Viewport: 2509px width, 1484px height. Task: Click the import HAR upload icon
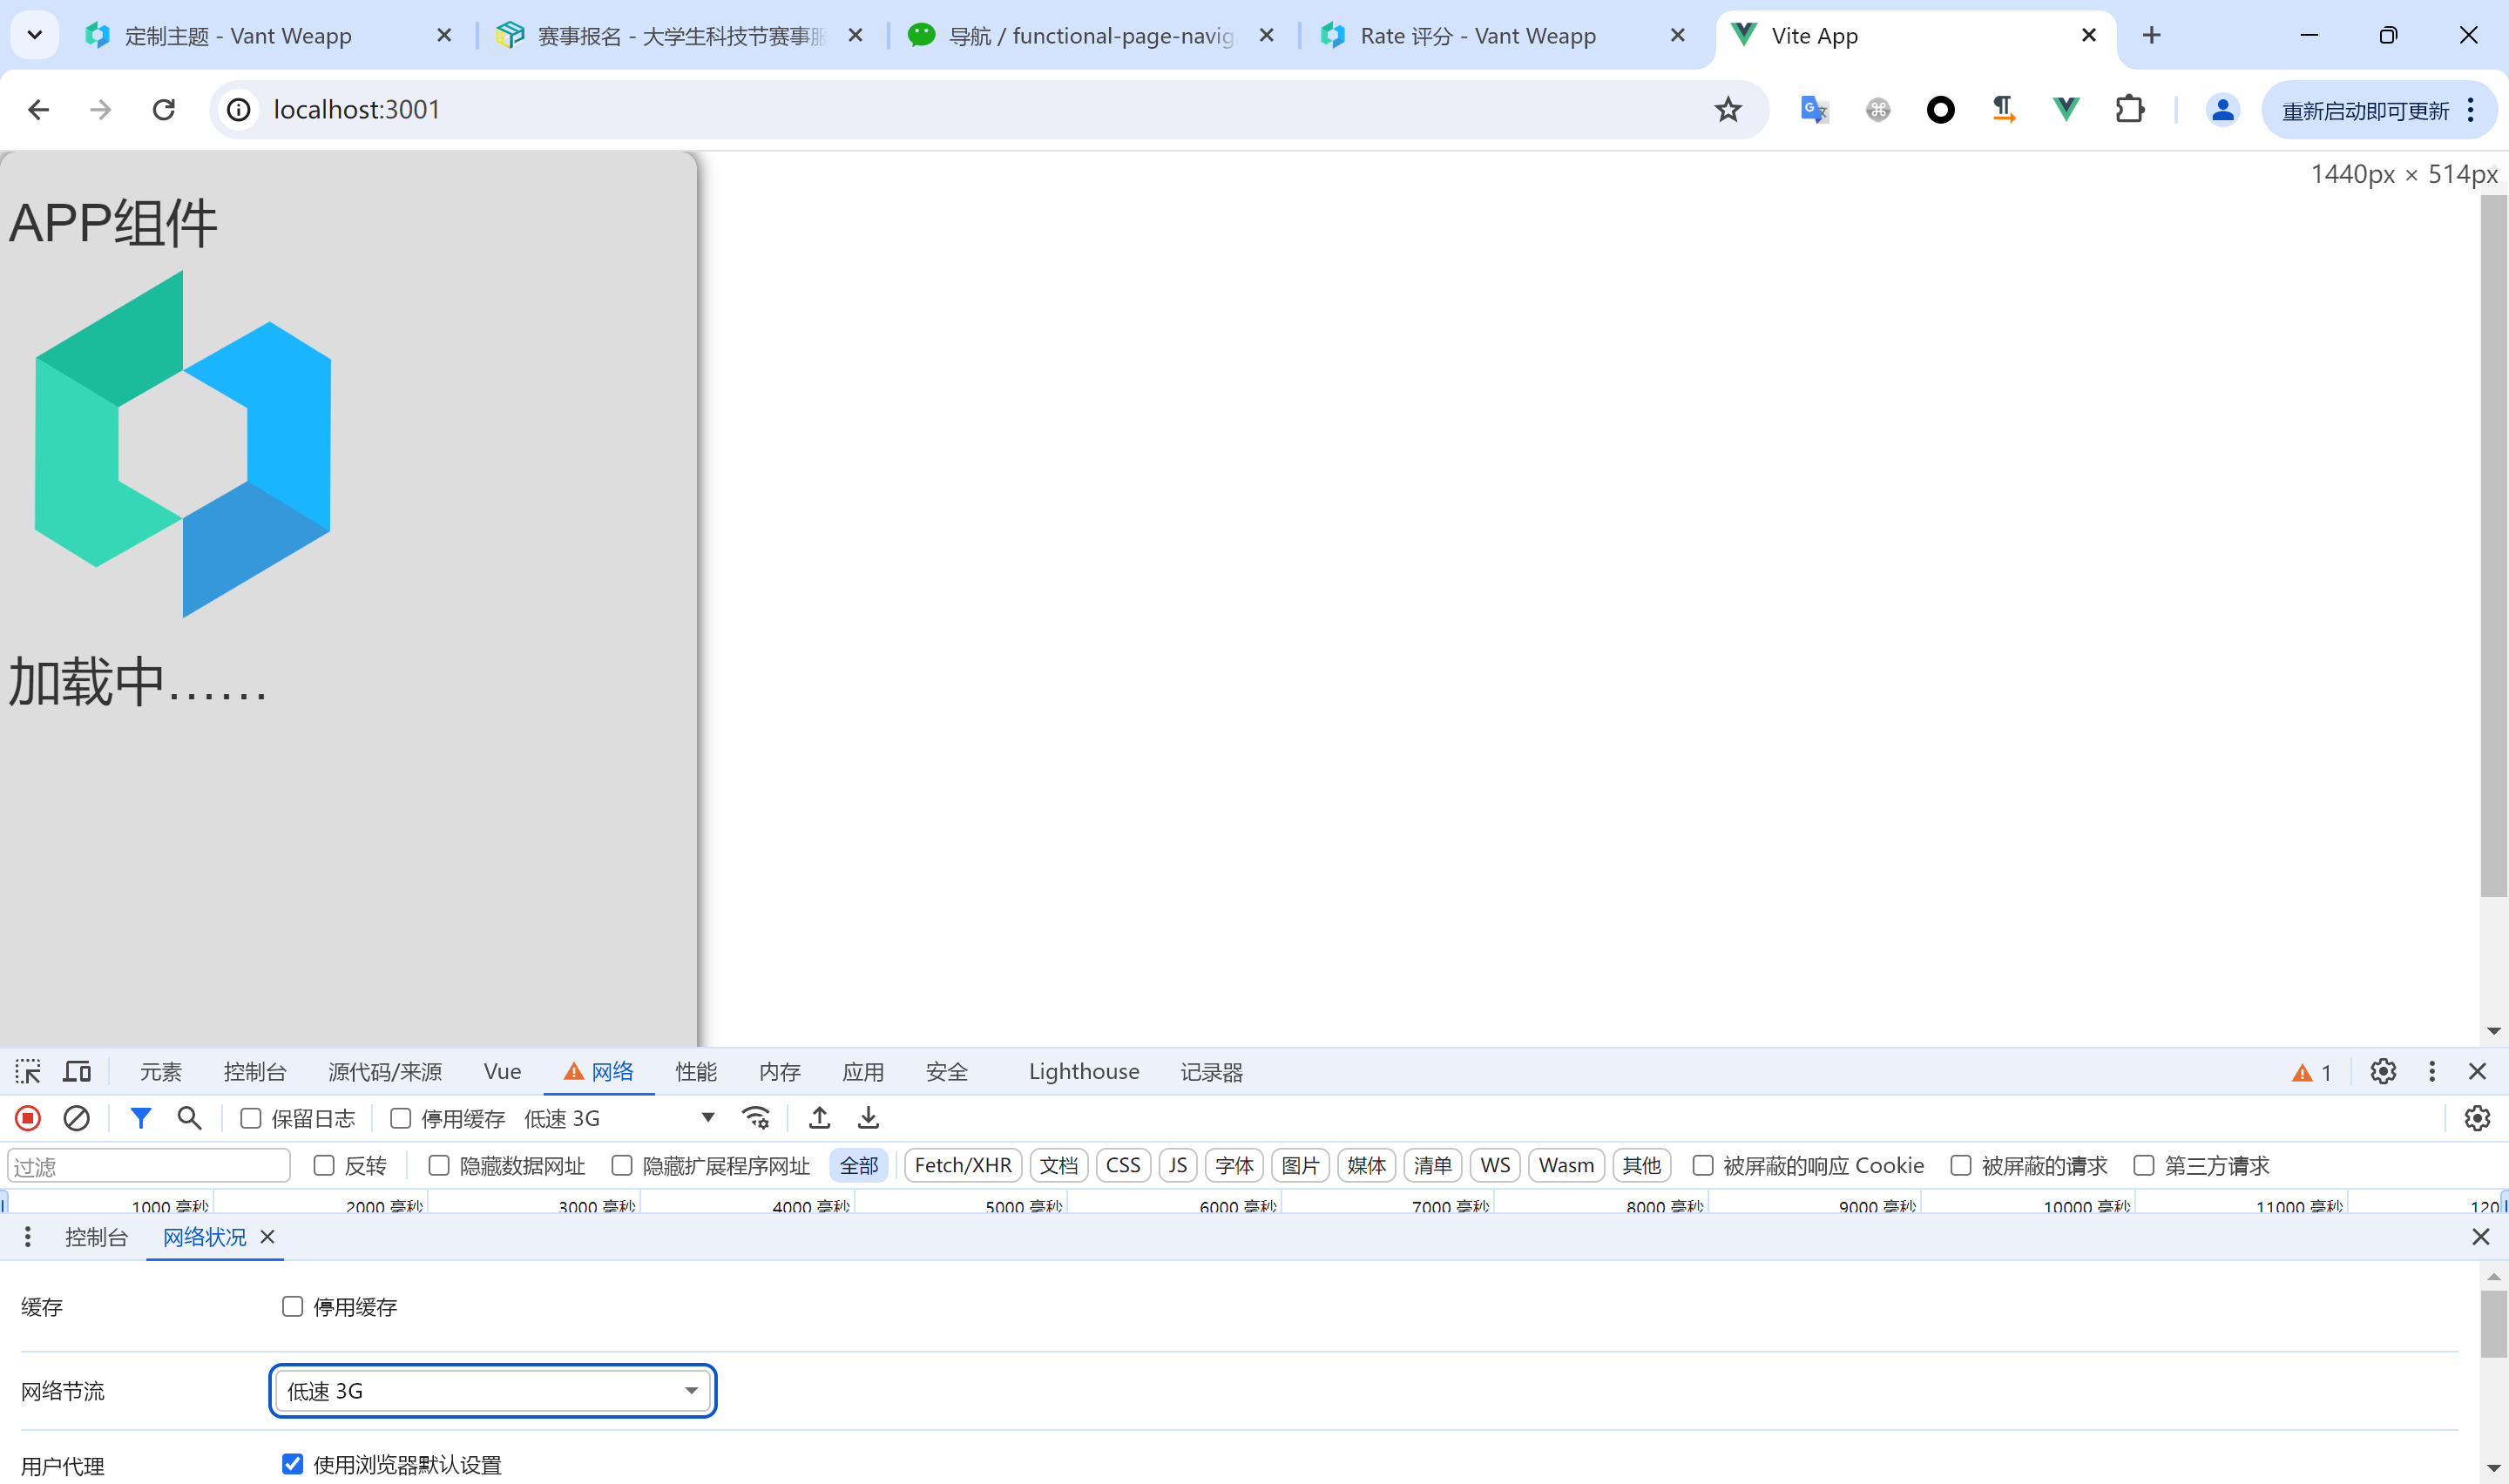819,1118
